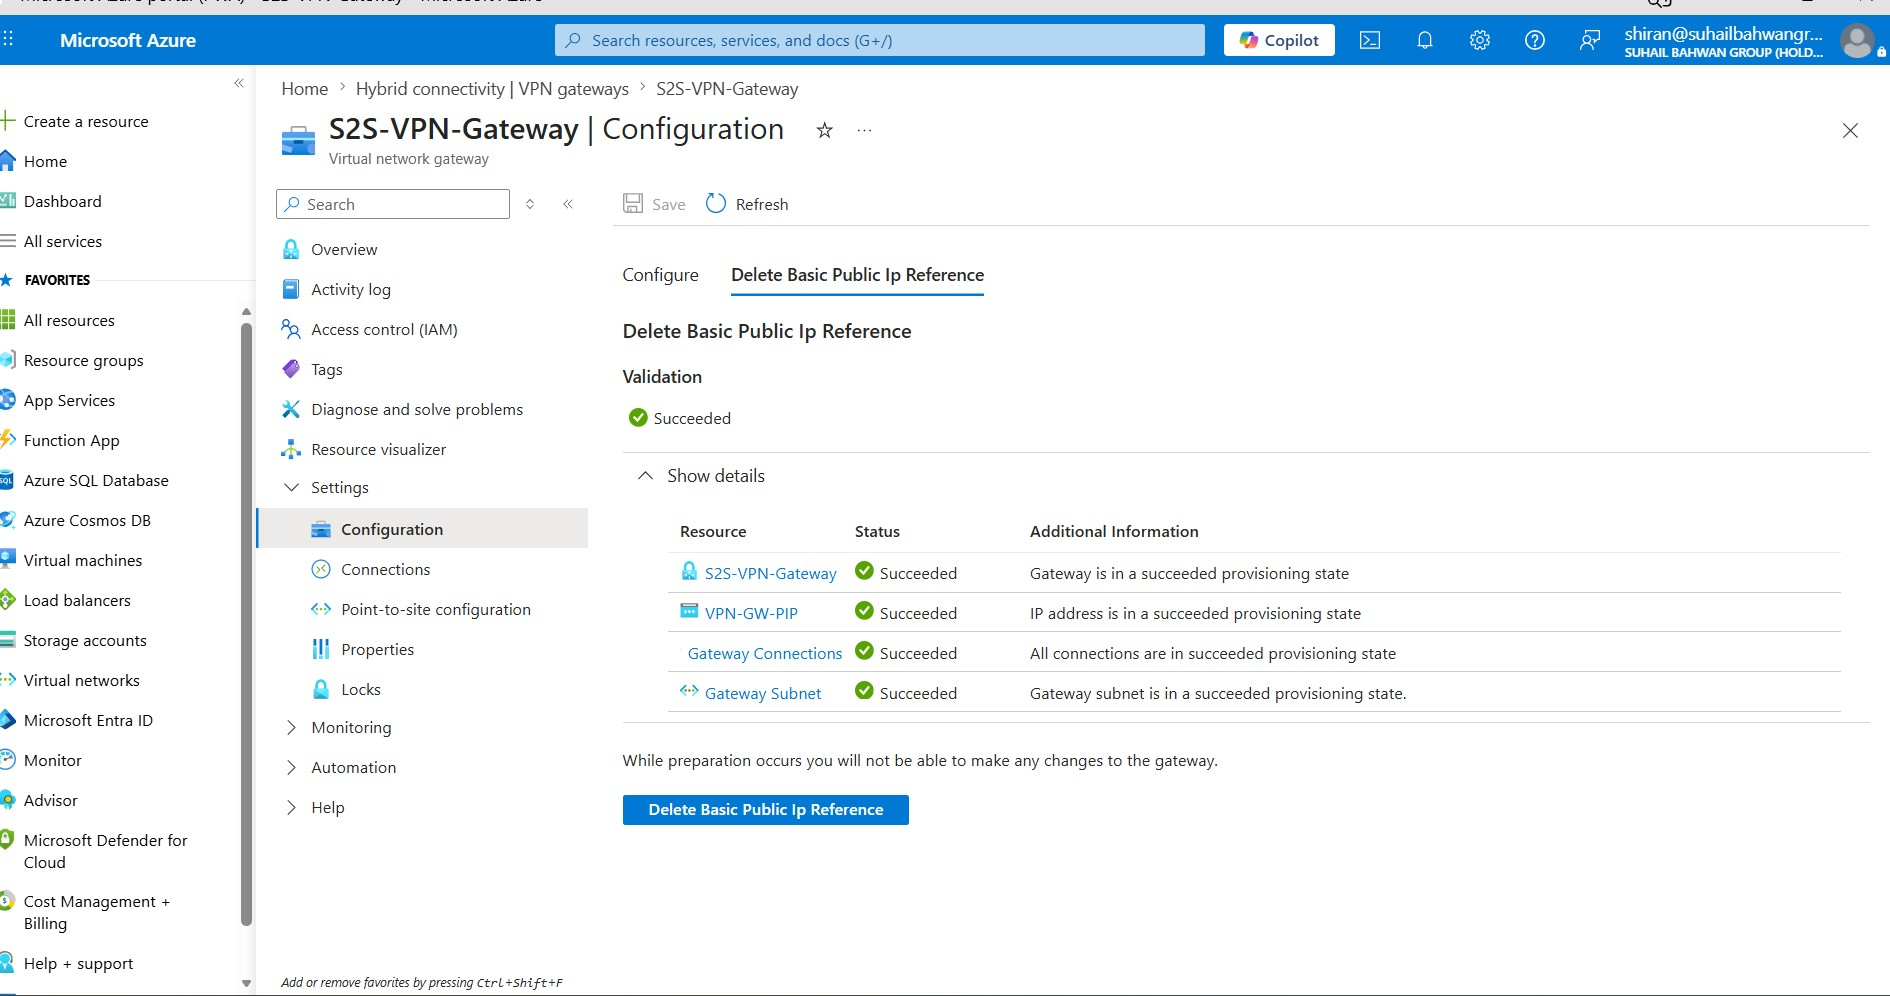Open portal Settings gear
The image size is (1890, 996).
click(1480, 40)
